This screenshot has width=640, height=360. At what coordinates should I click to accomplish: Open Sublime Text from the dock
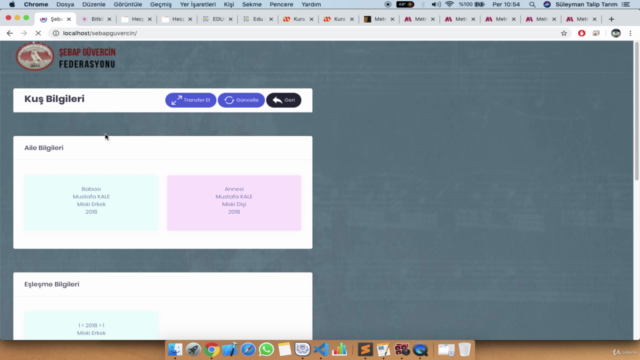click(x=365, y=350)
